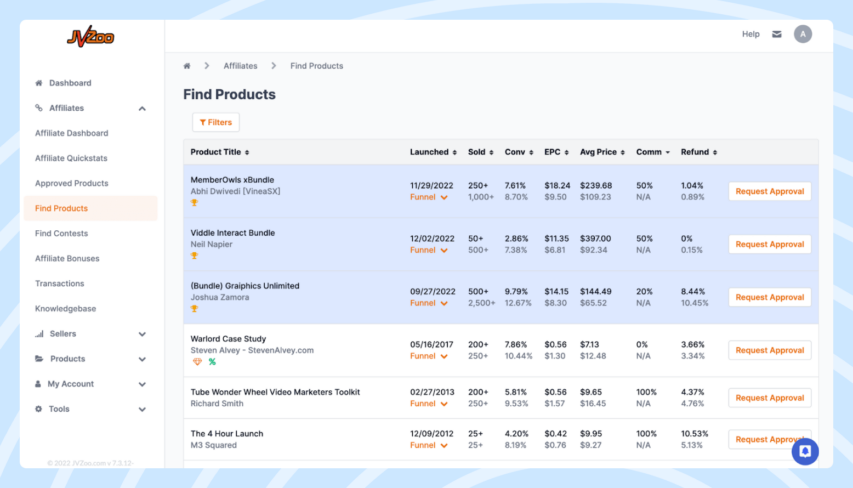Click the green percent icon under Warlord Case Study
The width and height of the screenshot is (853, 488).
tap(212, 362)
